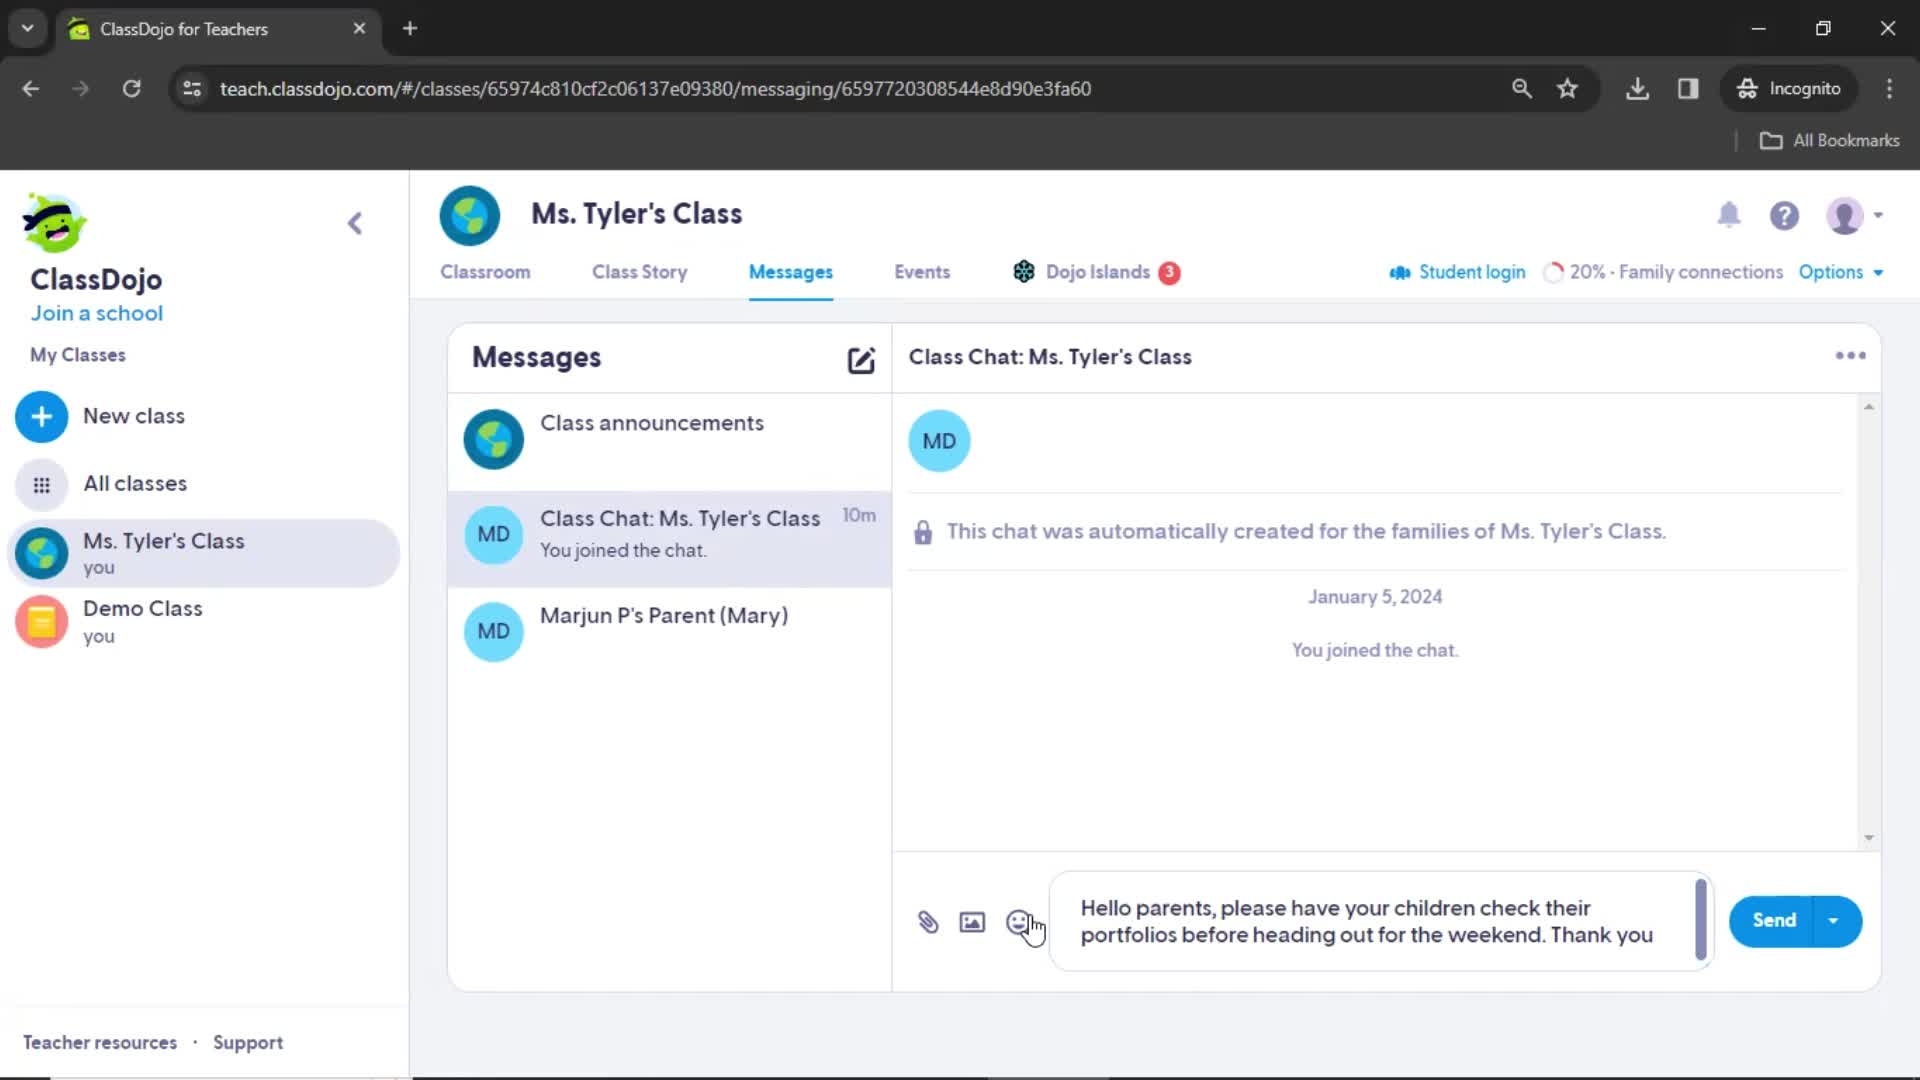Open the emoji picker icon

[1018, 922]
